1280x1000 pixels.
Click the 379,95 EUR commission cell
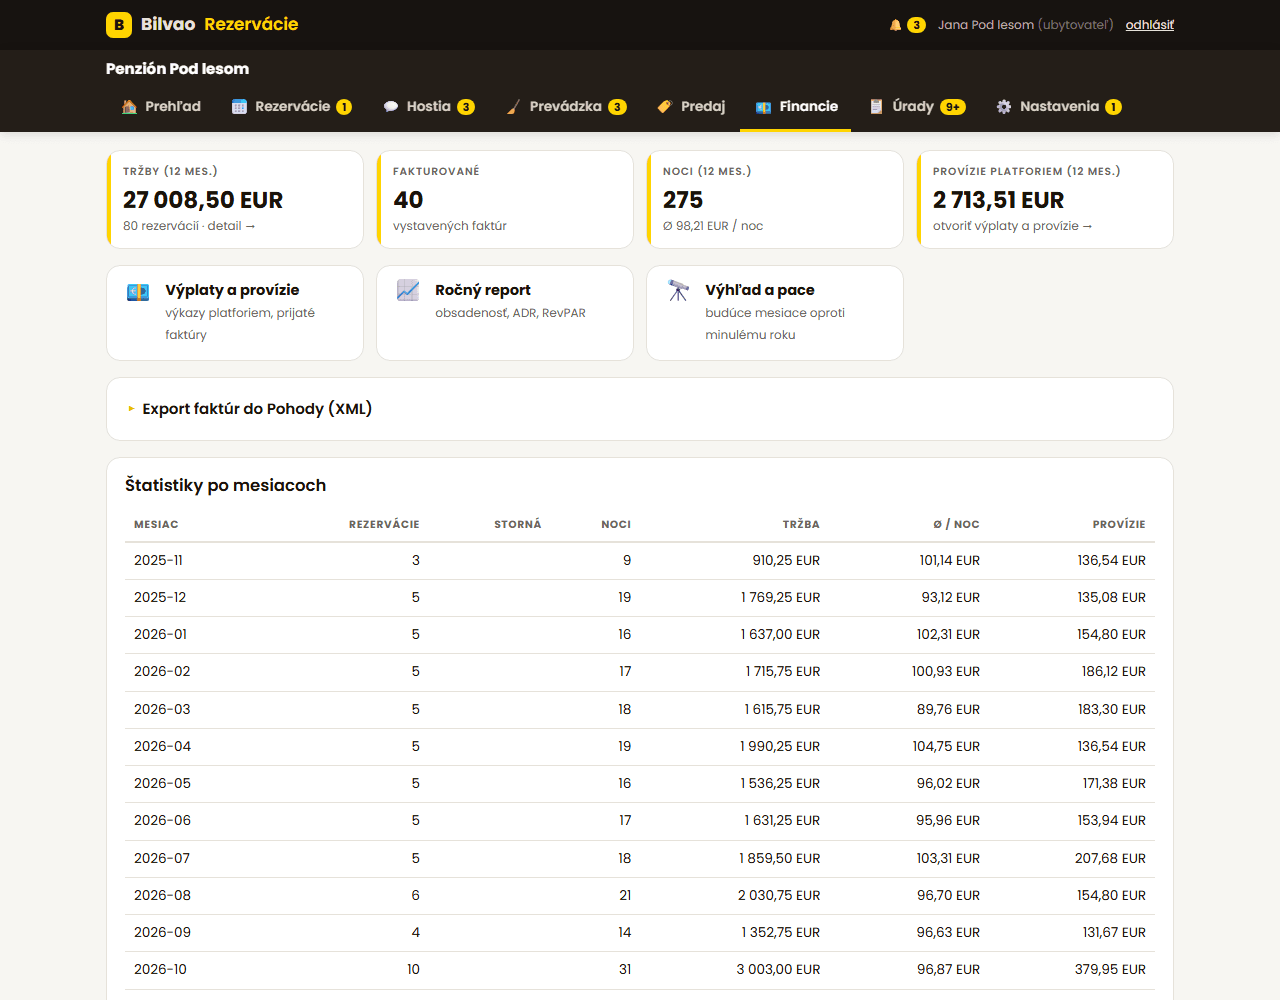click(1110, 970)
